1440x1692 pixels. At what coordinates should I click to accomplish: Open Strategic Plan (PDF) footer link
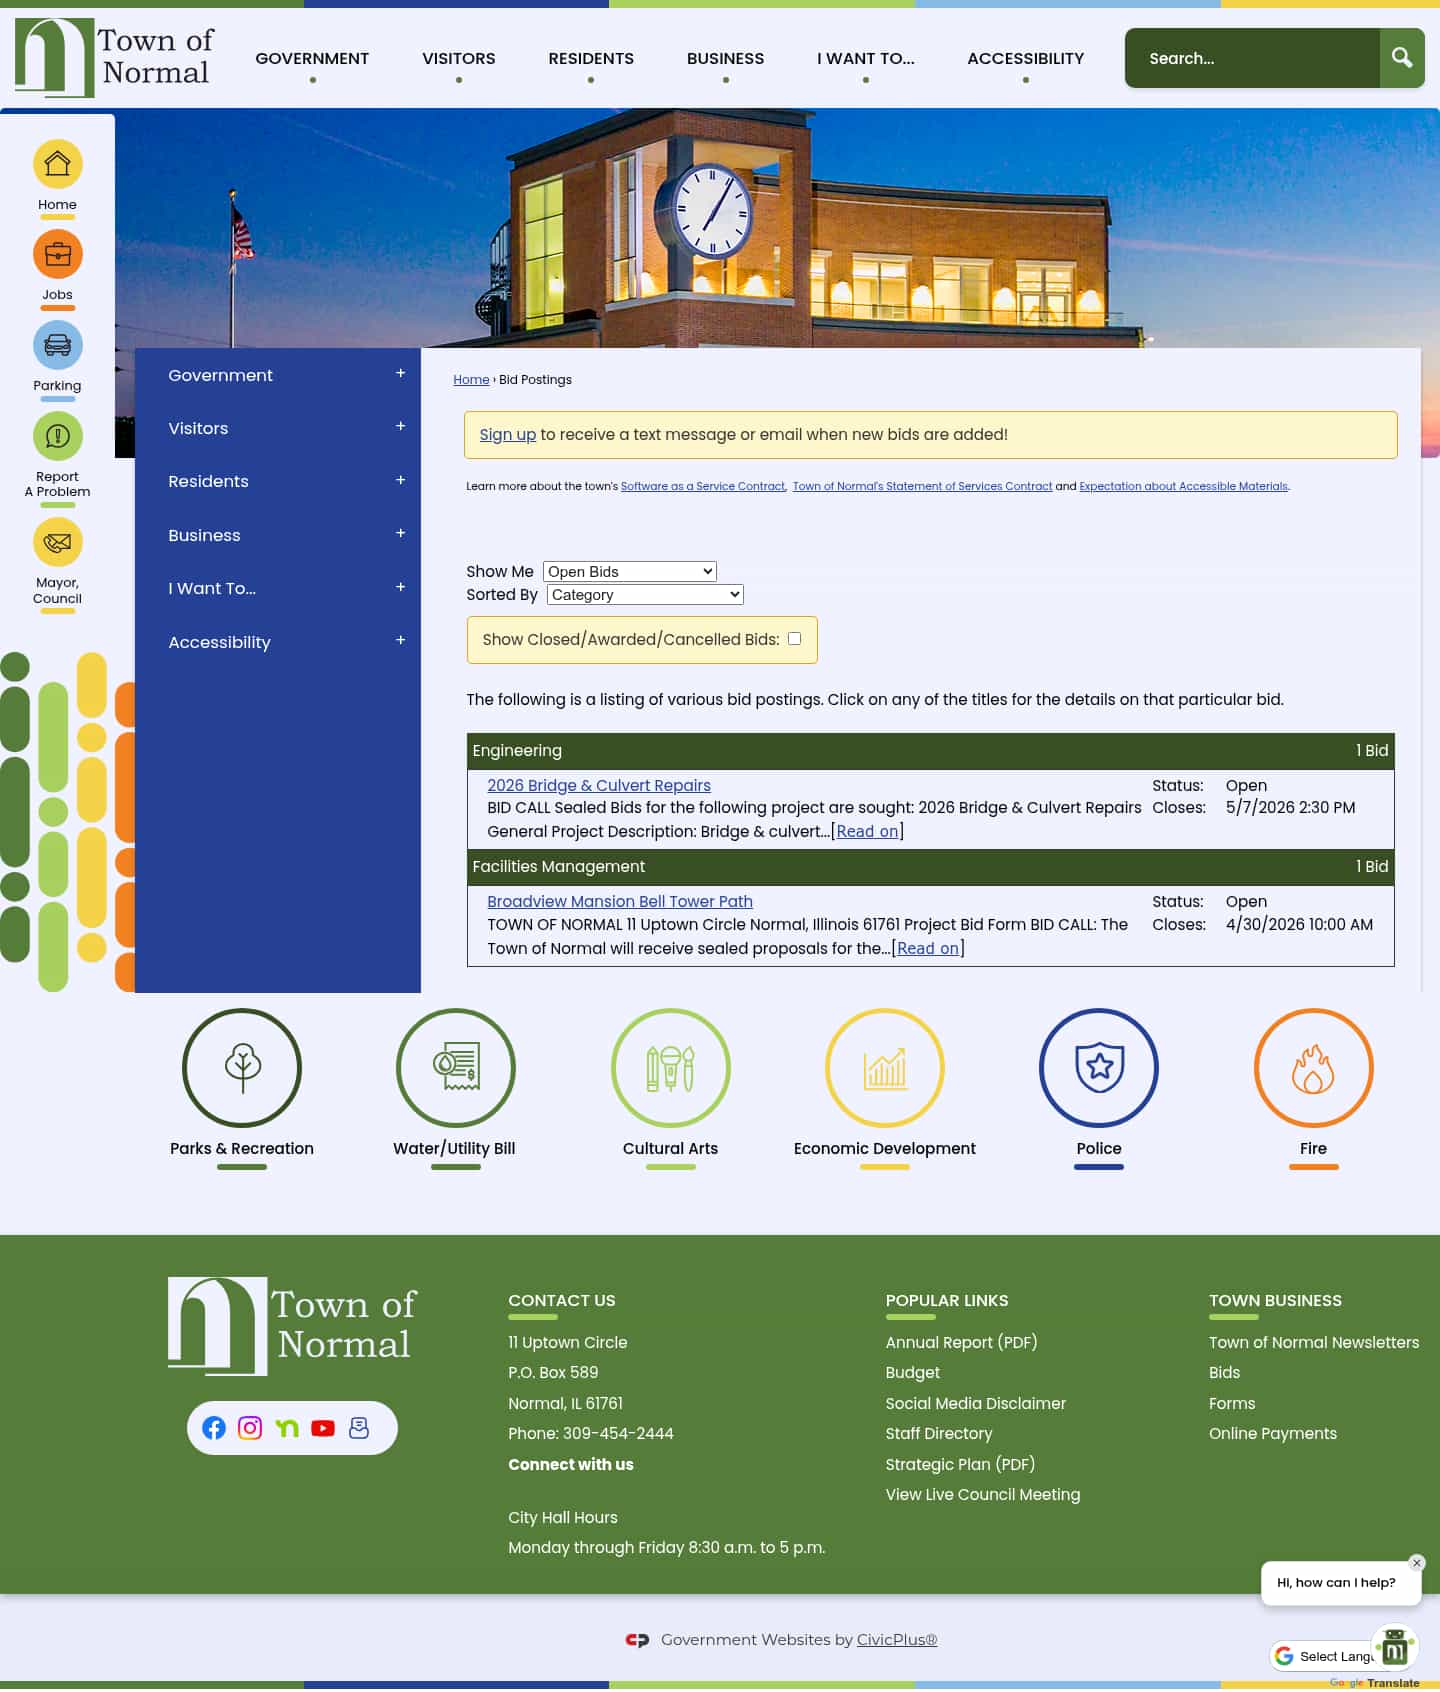click(960, 1465)
